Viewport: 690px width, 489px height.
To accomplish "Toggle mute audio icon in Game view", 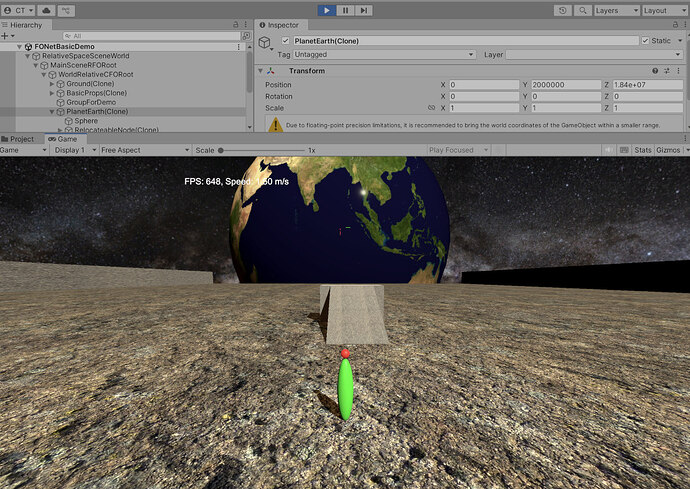I will [x=608, y=150].
